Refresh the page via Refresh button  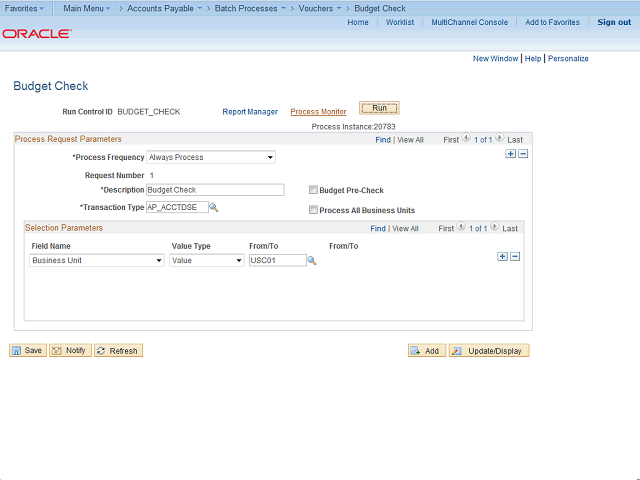[x=118, y=351]
